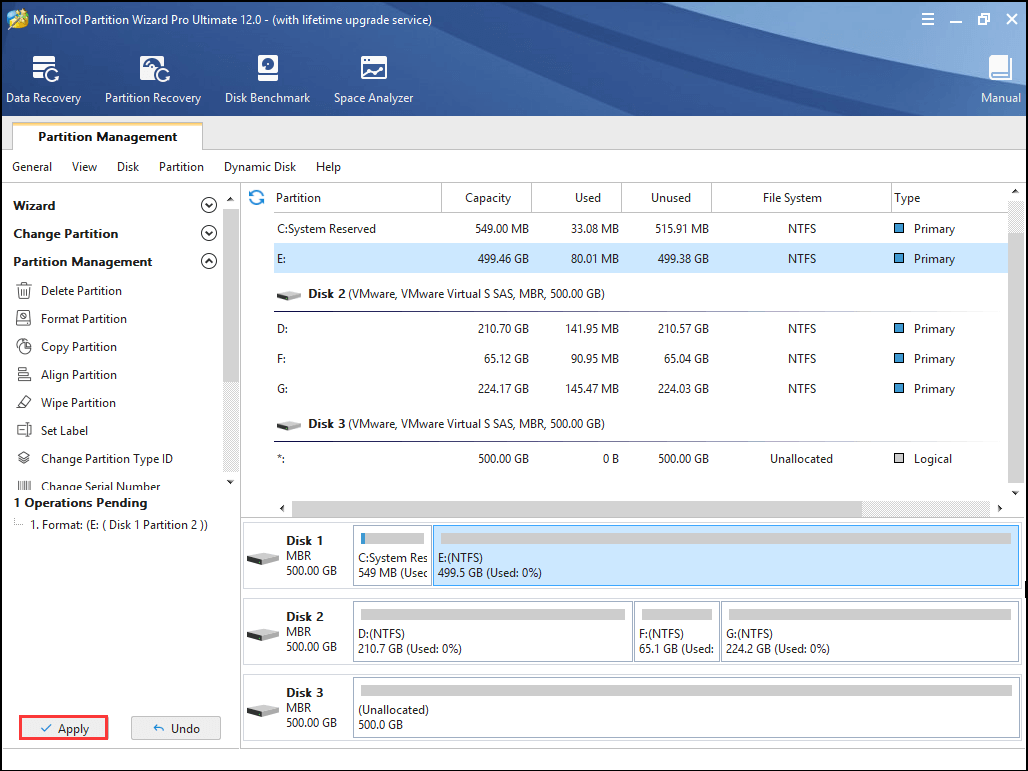1028x771 pixels.
Task: Open the Help menu
Action: (328, 167)
